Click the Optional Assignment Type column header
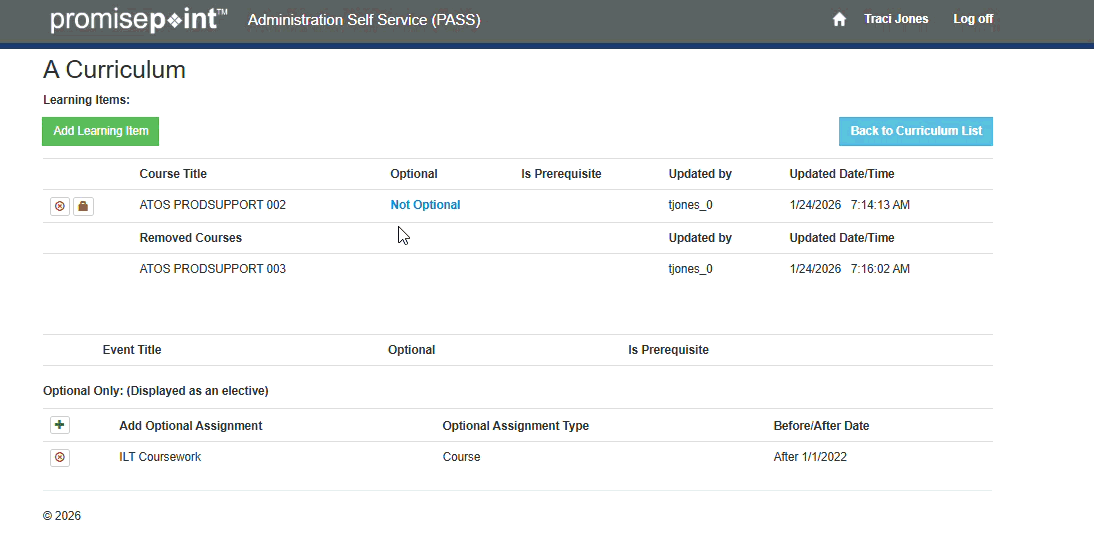The height and width of the screenshot is (552, 1094). [515, 426]
